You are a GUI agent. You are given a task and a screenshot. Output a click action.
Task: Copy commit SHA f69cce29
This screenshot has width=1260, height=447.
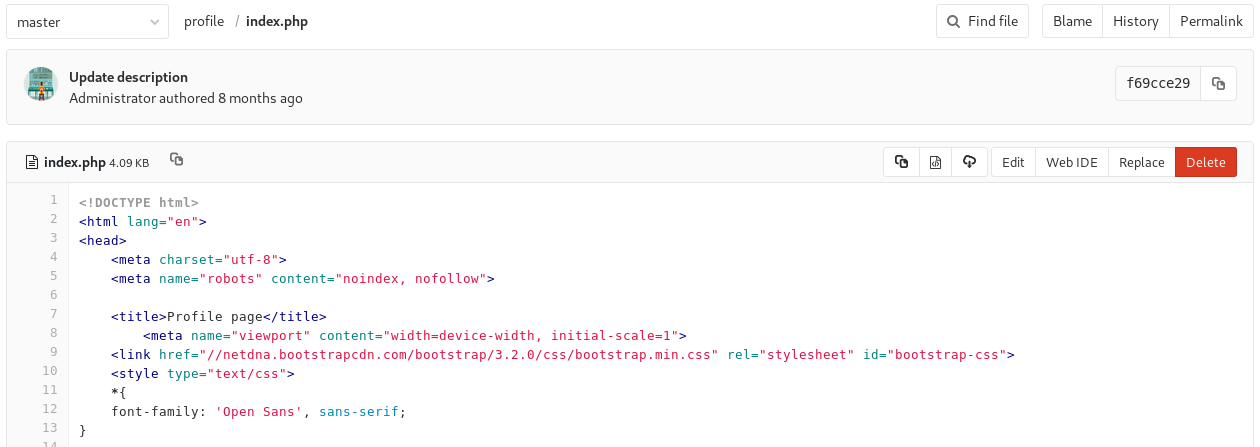click(x=1217, y=84)
